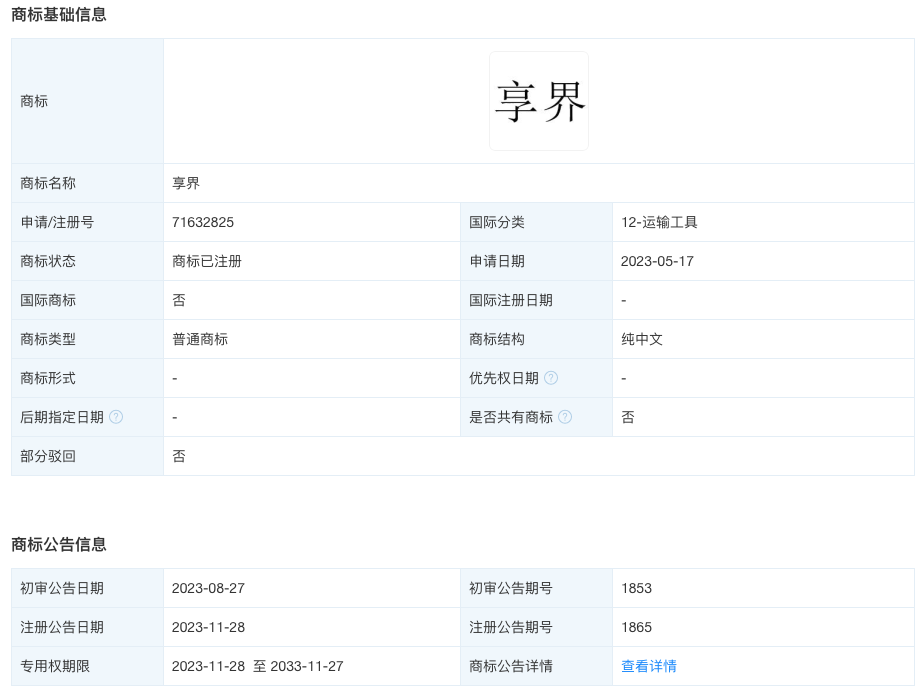The image size is (920, 691).
Task: Click the 普通商标 trademark type value
Action: [x=200, y=339]
